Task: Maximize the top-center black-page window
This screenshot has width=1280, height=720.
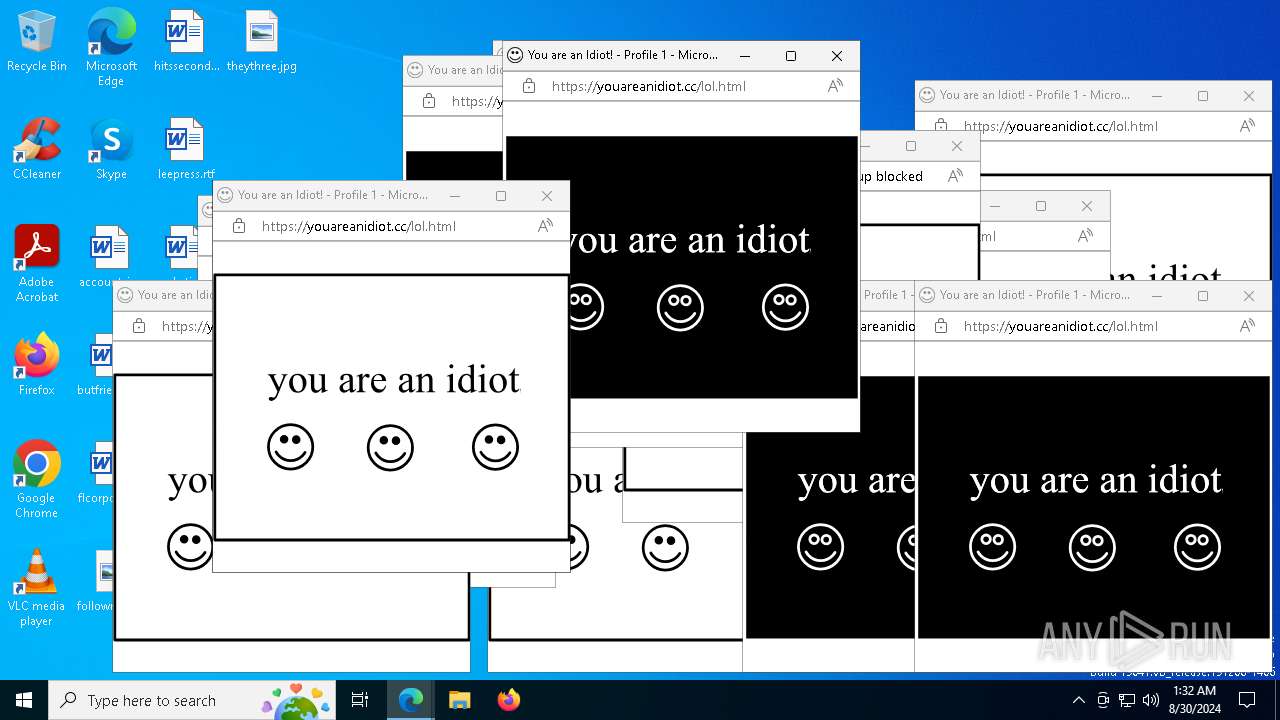Action: pos(791,56)
